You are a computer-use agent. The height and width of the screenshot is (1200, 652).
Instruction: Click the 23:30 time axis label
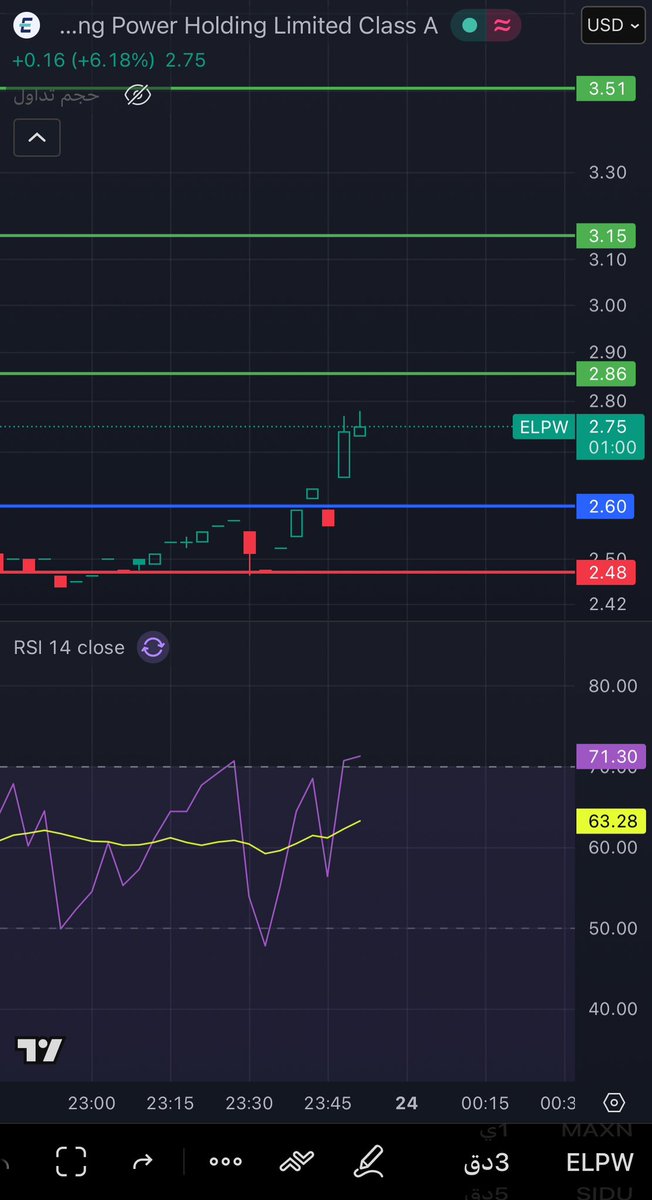coord(249,1103)
